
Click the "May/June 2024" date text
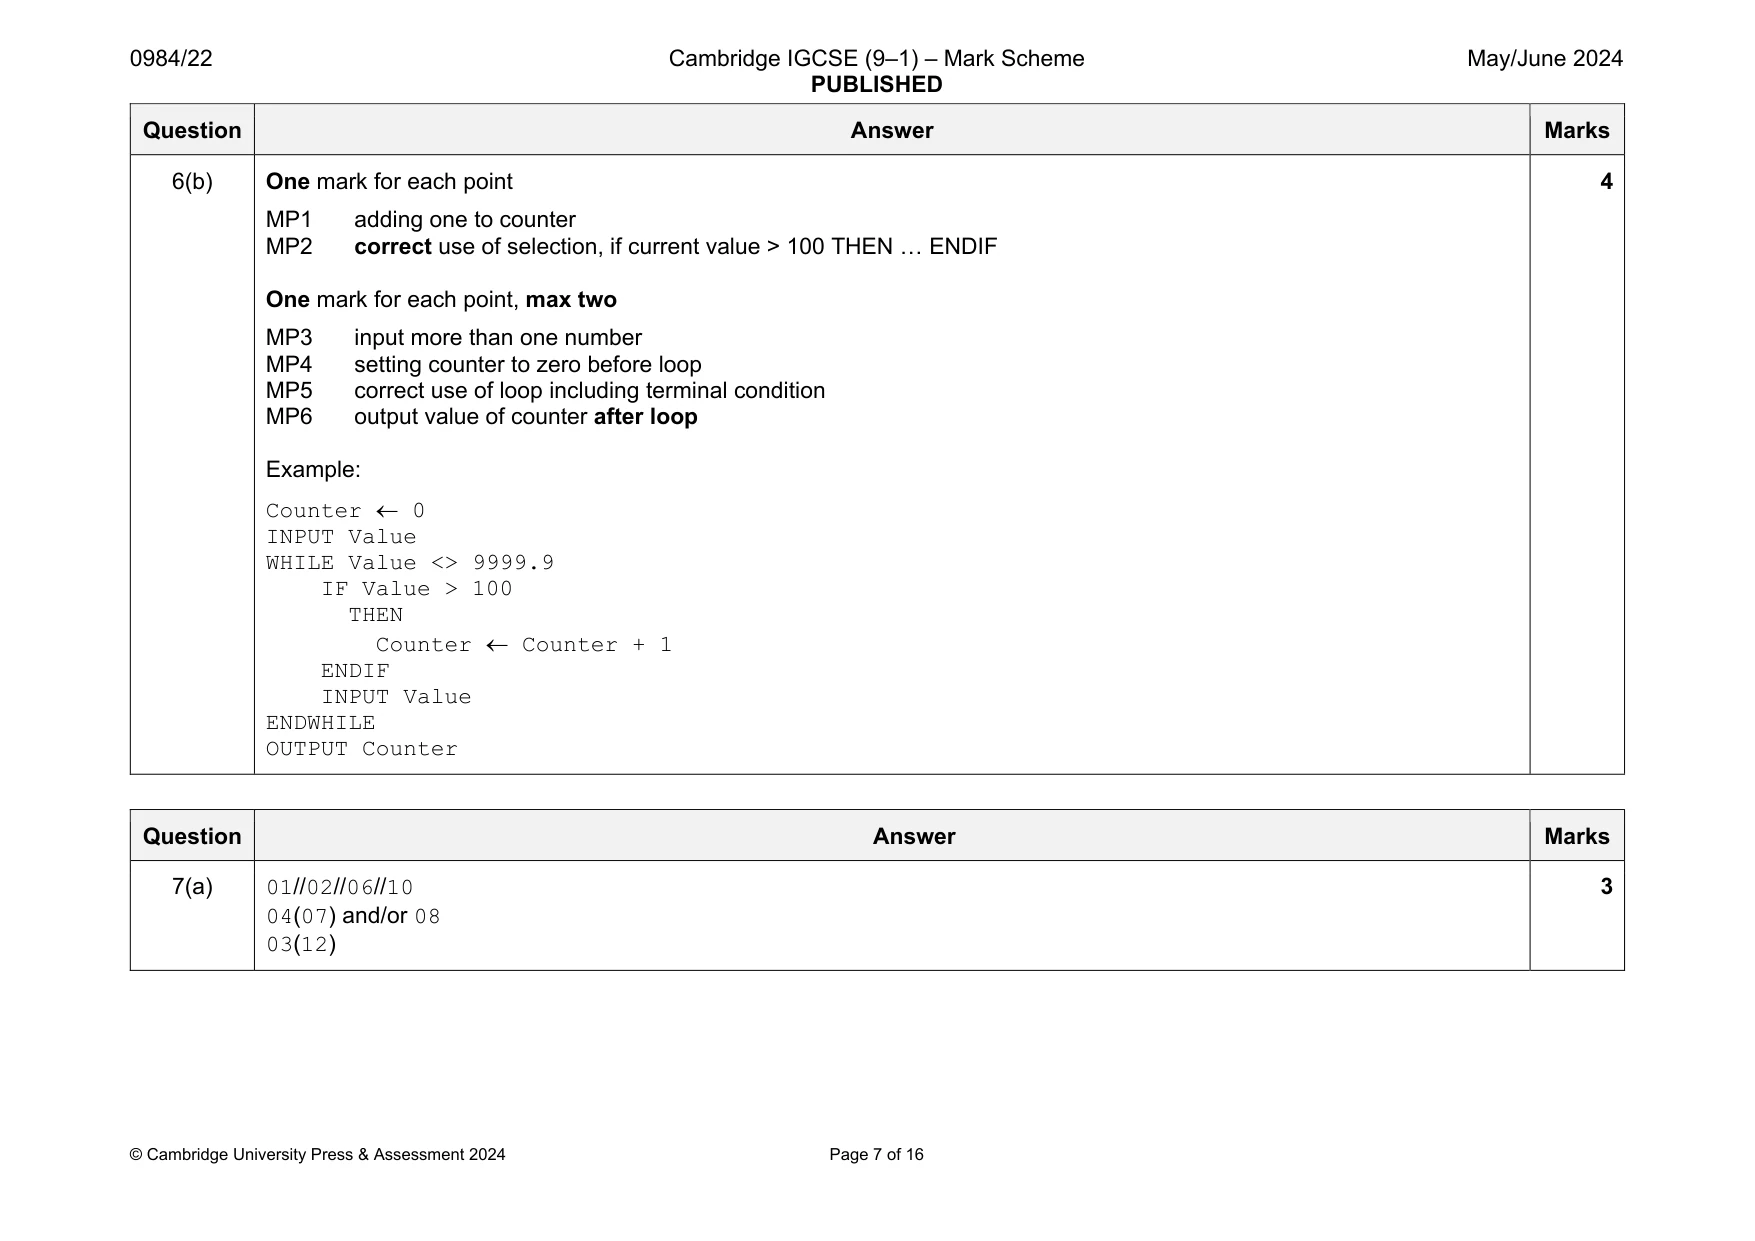1544,59
